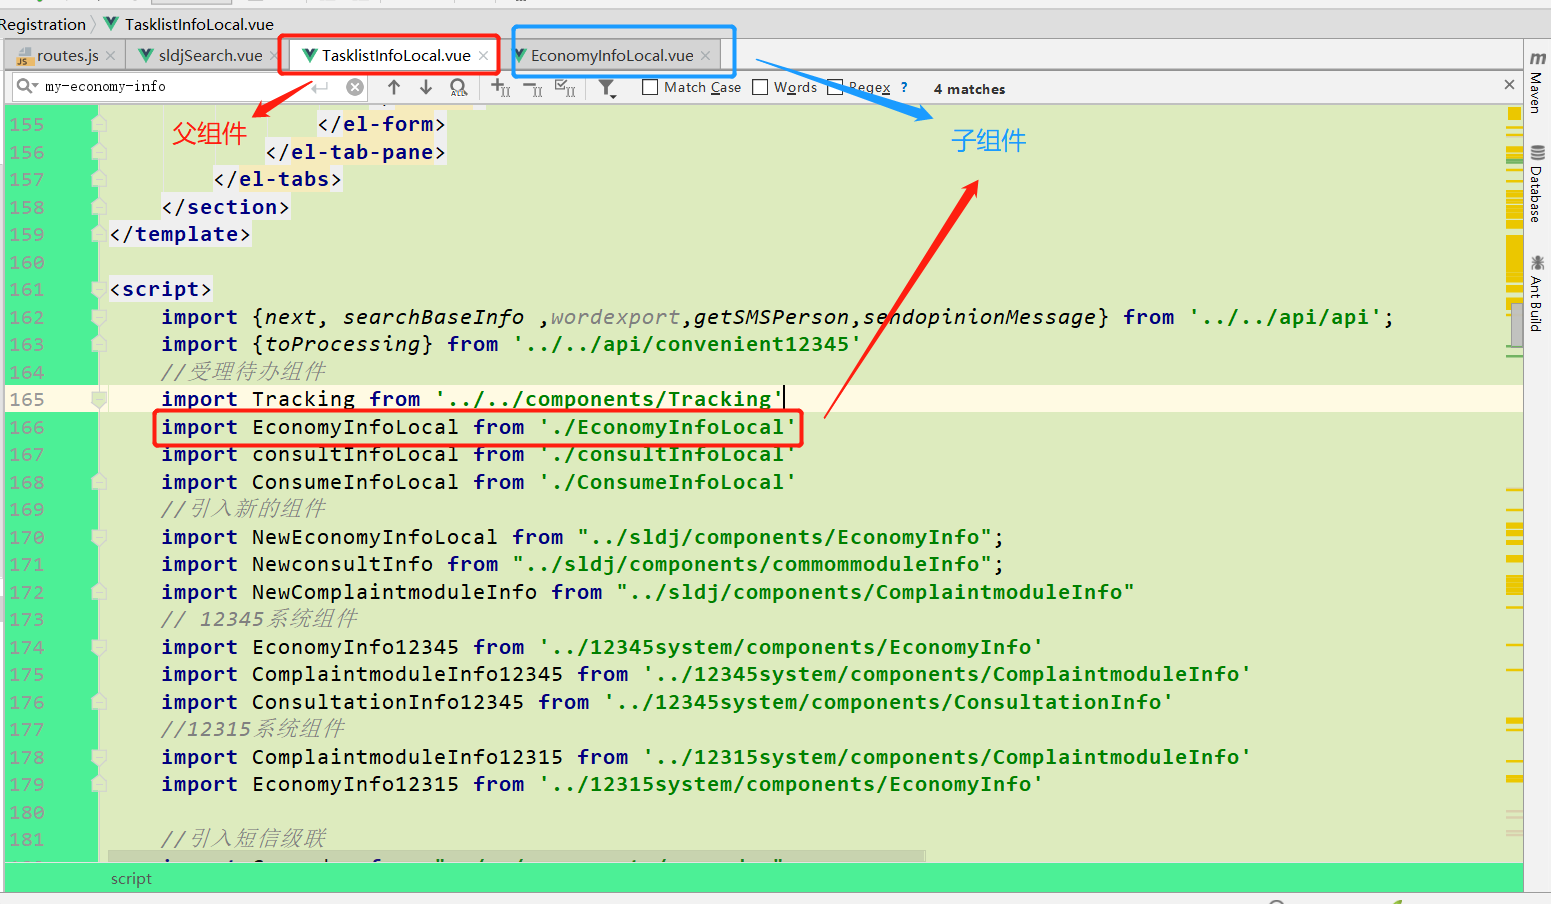Open the Maven tool window
The height and width of the screenshot is (904, 1551).
coord(1537,82)
